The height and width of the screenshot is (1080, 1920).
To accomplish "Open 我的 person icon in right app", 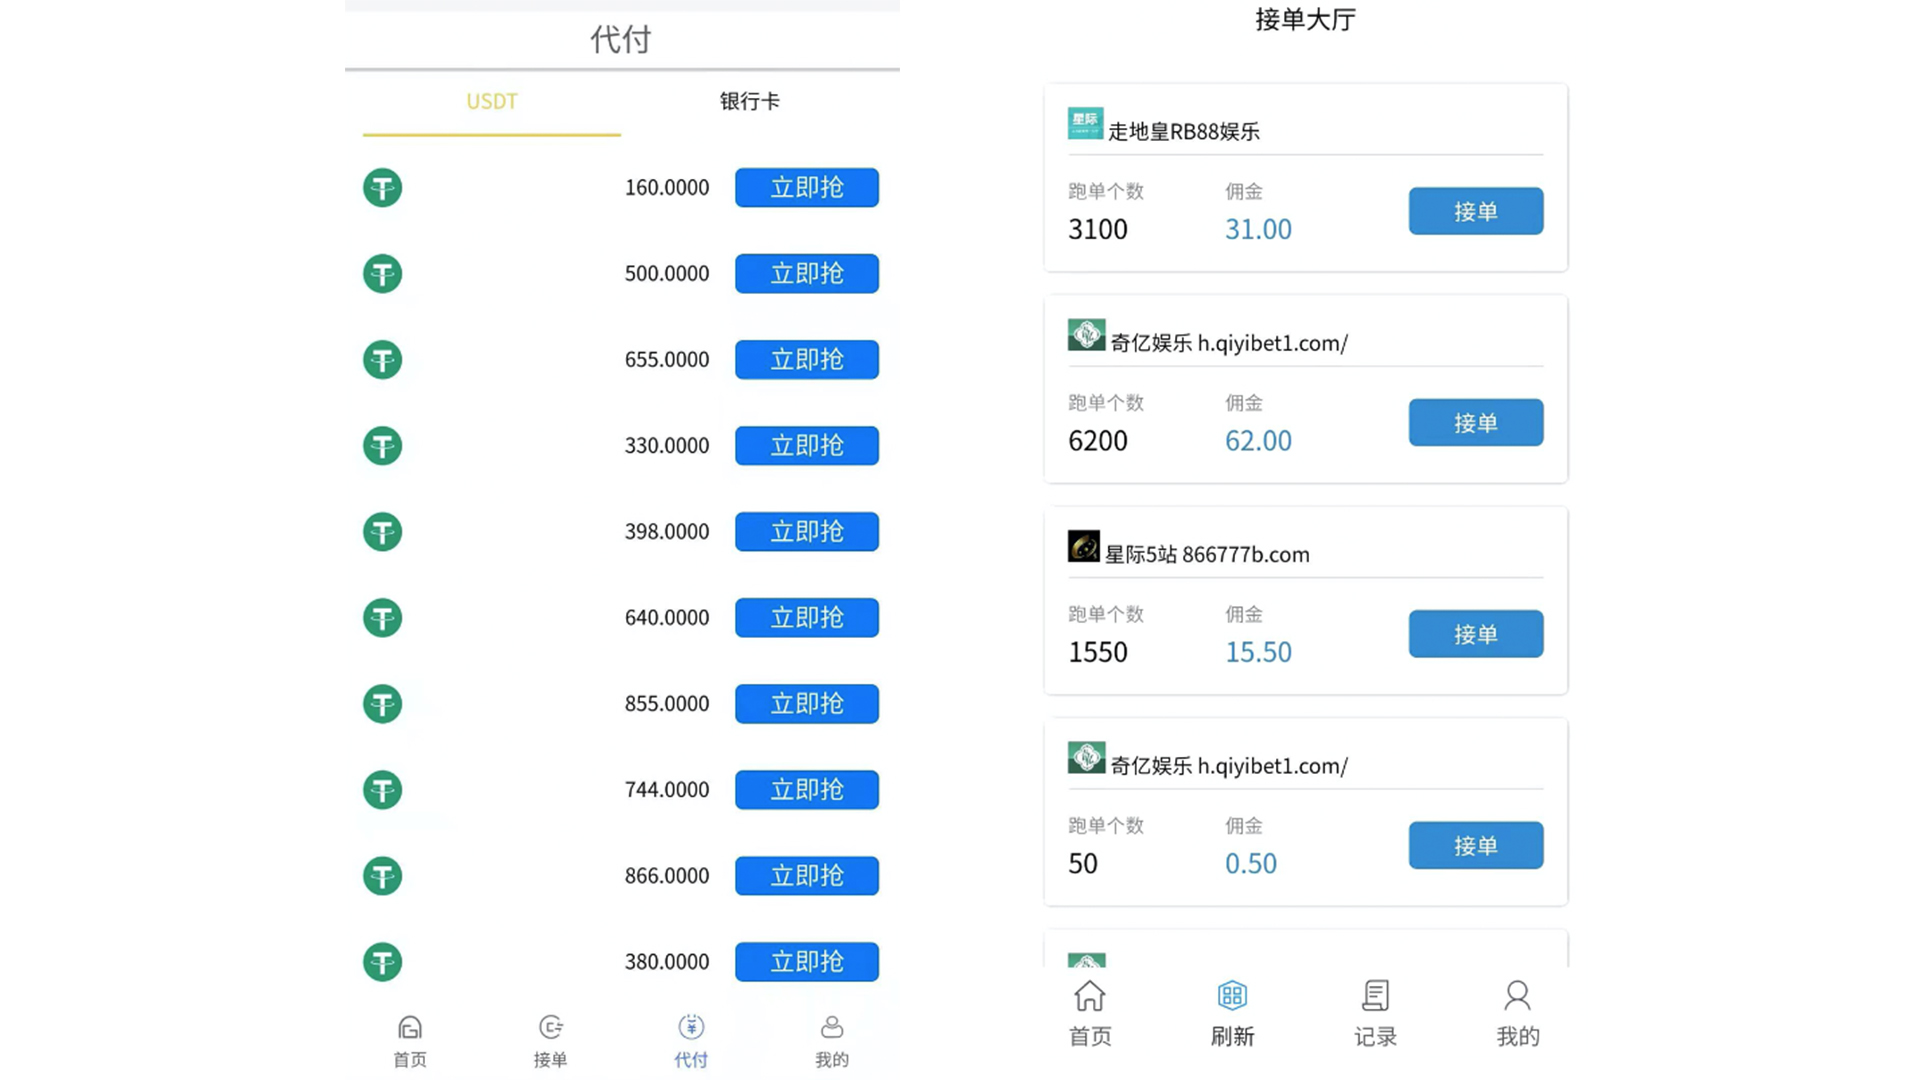I will click(x=1517, y=996).
